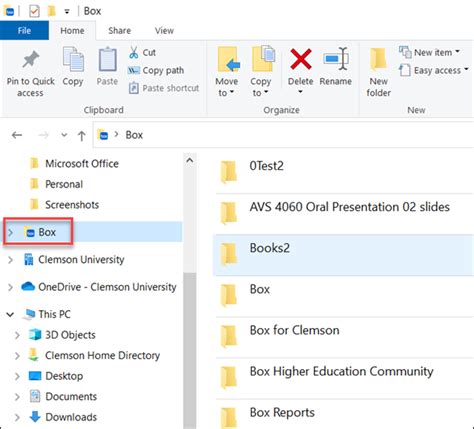Click the Properties quick access toolbar icon
Screen dimensions: 474x429
click(34, 11)
